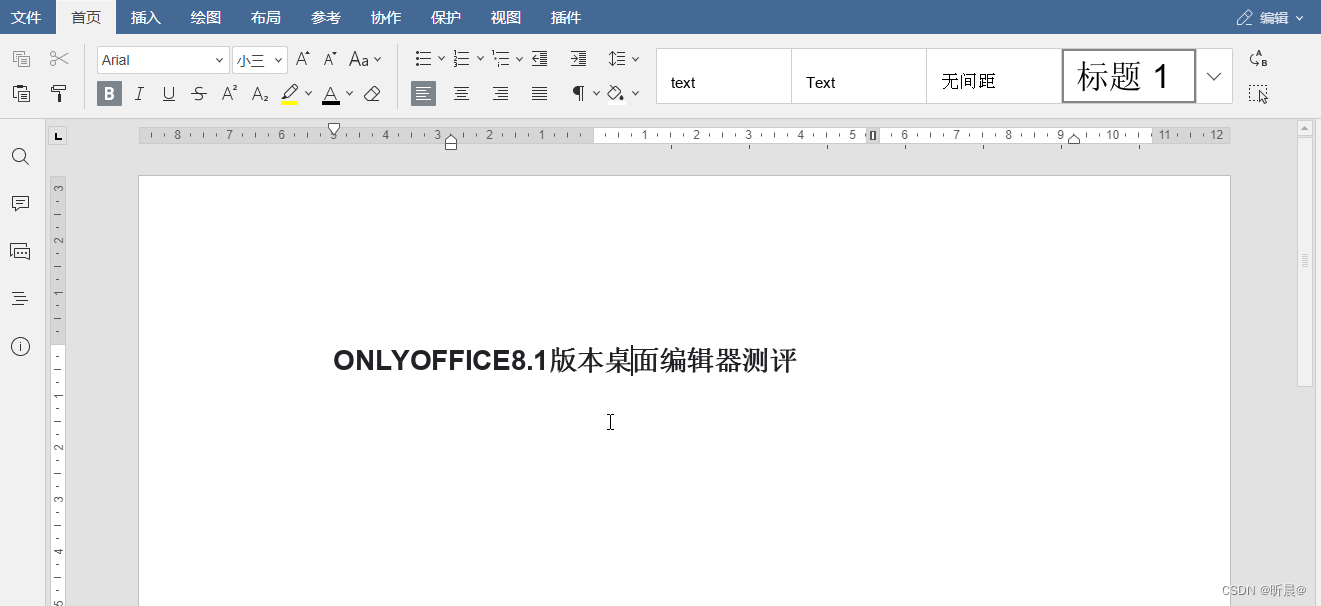Open highlight color dropdown arrow
This screenshot has height=606, width=1321.
coord(308,94)
